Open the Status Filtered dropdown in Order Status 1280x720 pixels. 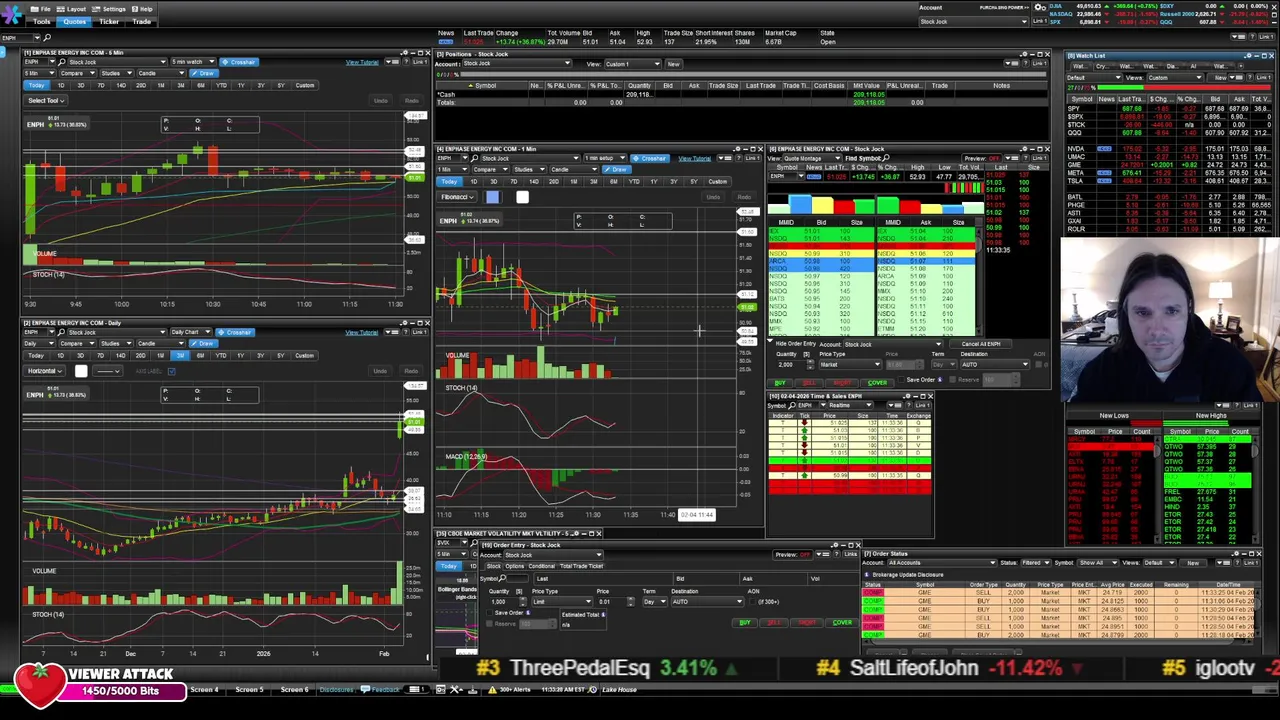(1037, 562)
